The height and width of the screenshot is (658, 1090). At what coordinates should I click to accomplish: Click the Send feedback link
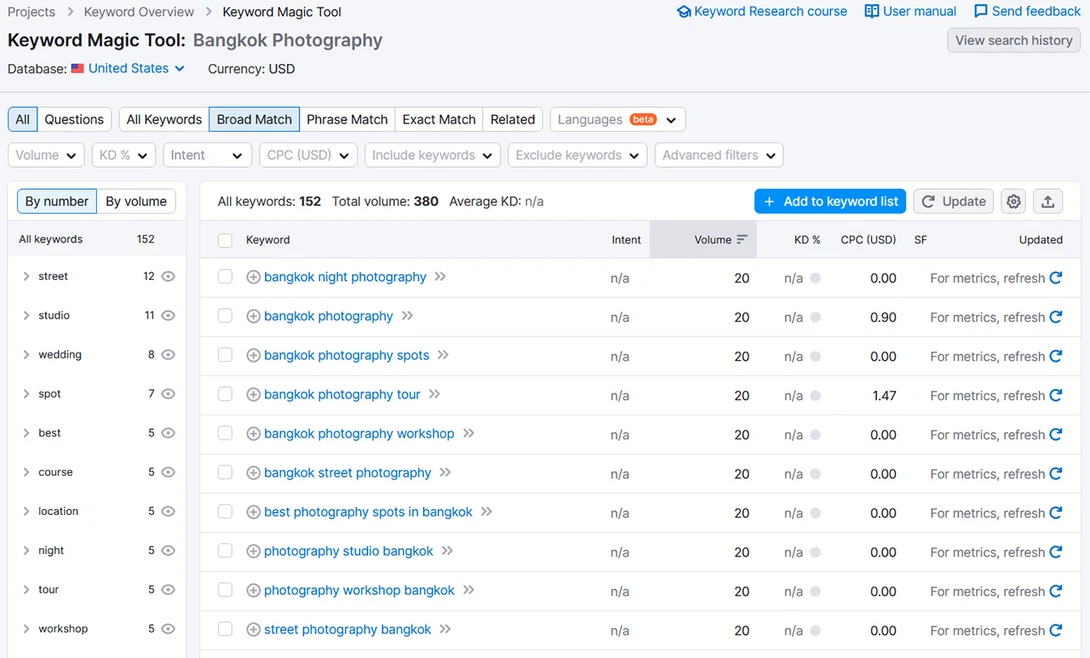click(x=1027, y=11)
